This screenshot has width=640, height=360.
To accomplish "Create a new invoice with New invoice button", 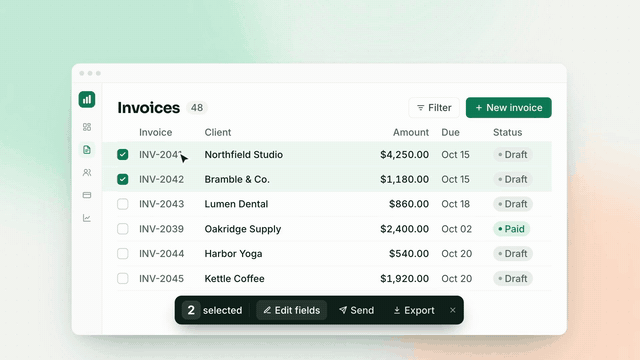I will 509,108.
